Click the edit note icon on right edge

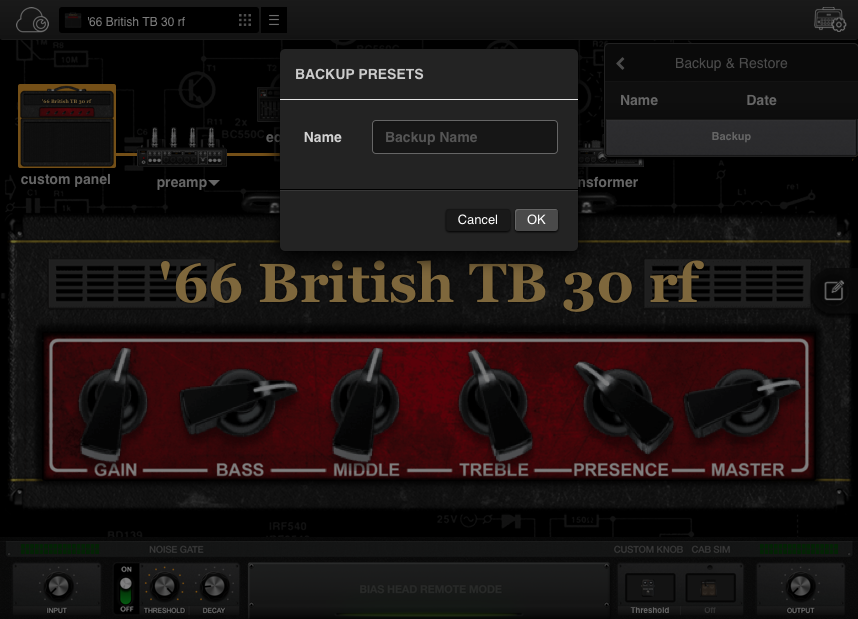coord(834,291)
